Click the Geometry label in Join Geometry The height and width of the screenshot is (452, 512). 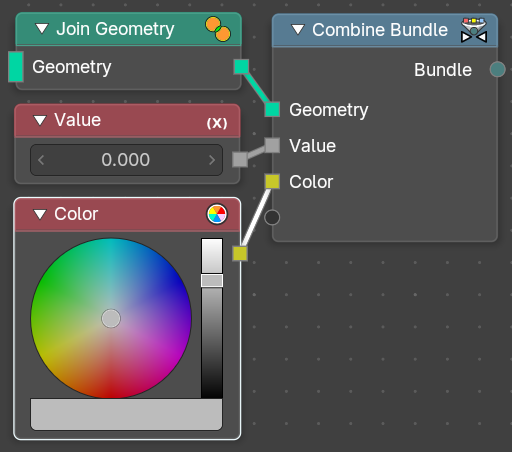[72, 67]
